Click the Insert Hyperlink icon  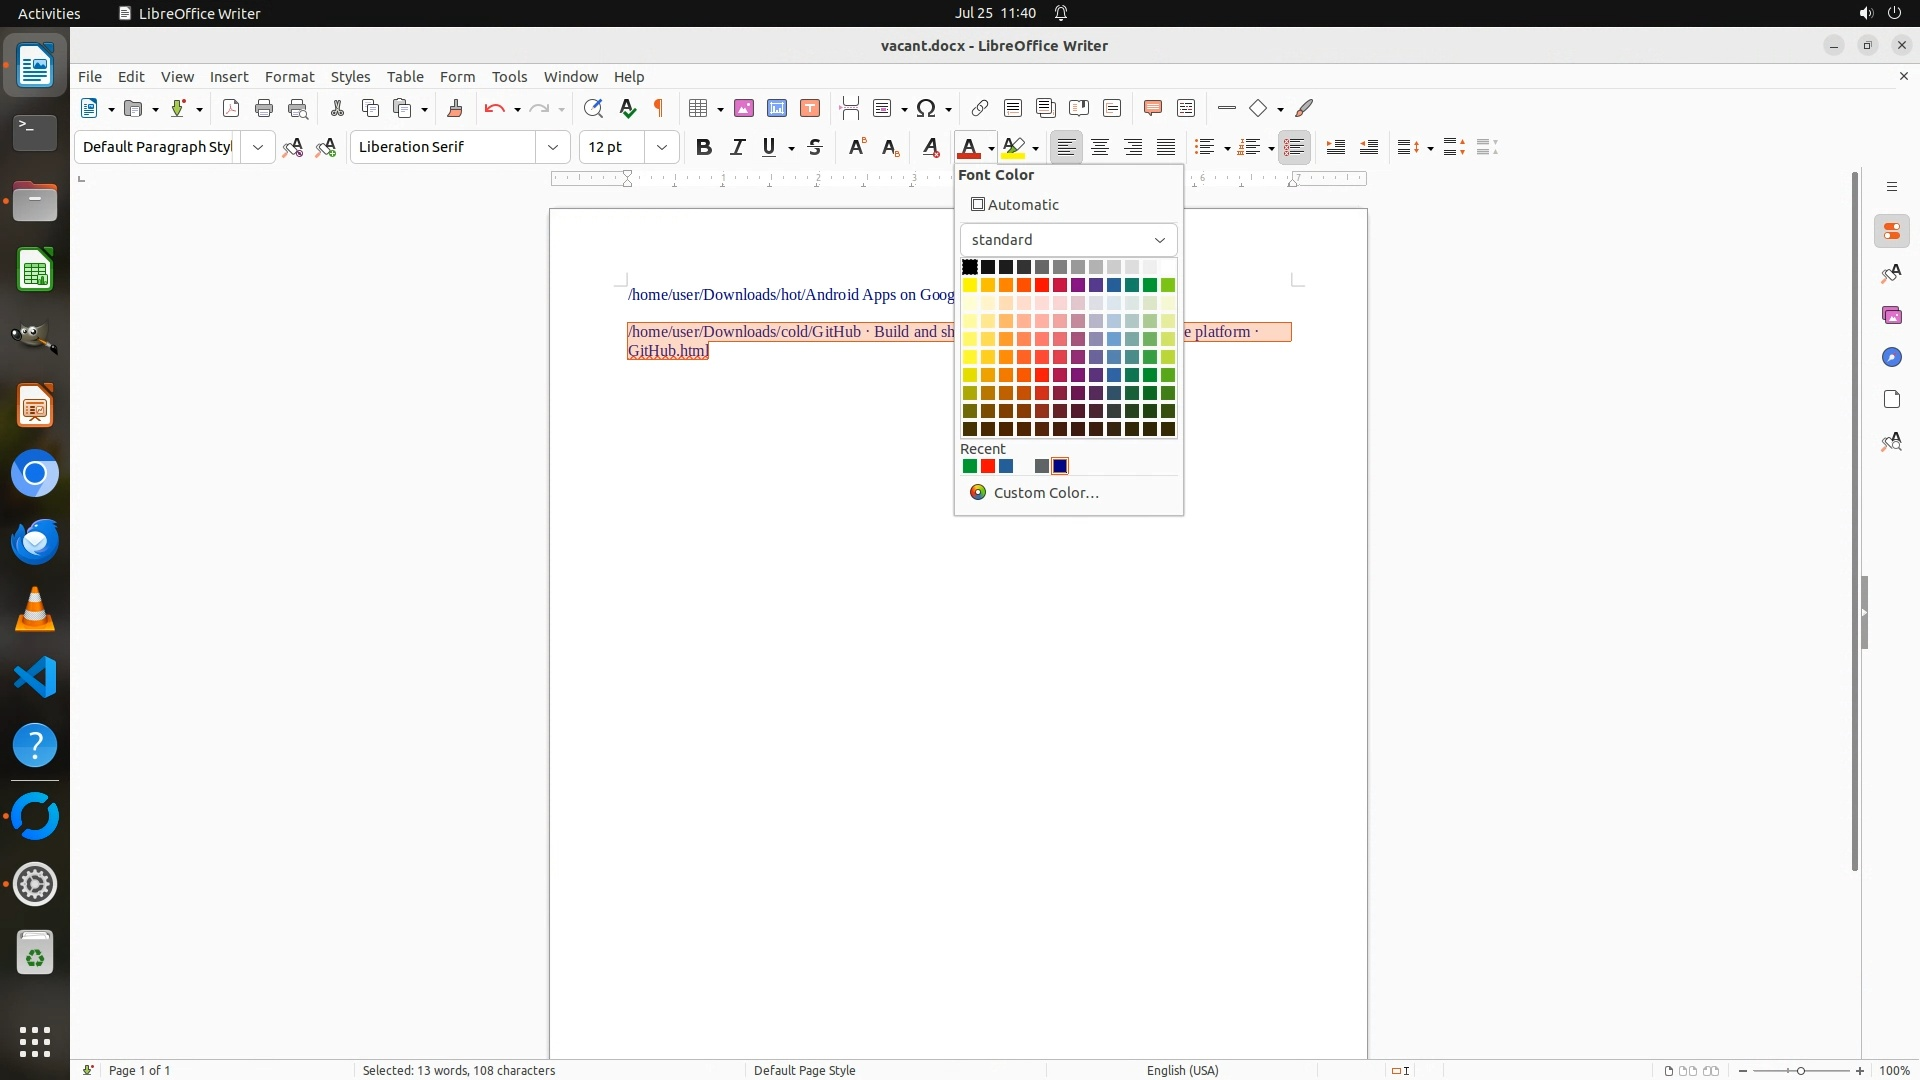(x=979, y=108)
